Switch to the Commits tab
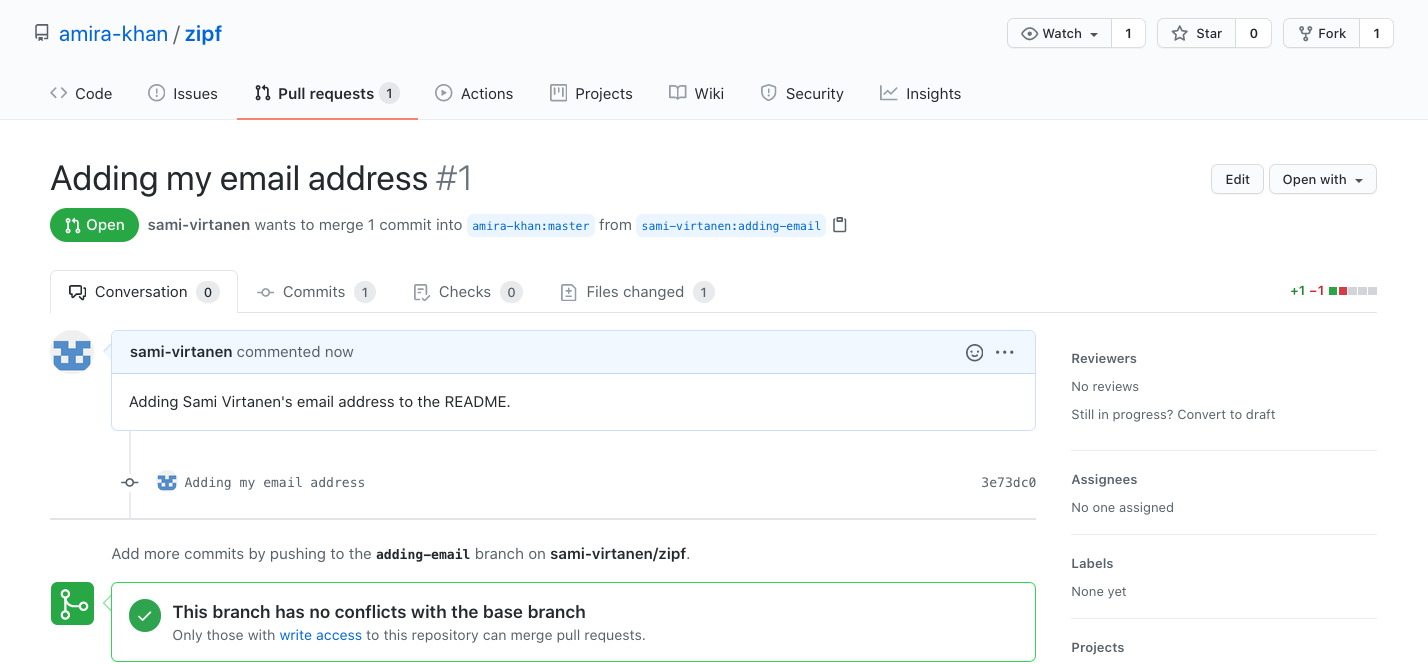 316,292
